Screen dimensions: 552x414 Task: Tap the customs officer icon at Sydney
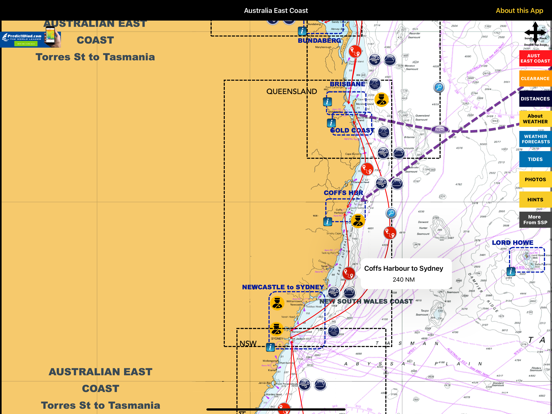276,329
